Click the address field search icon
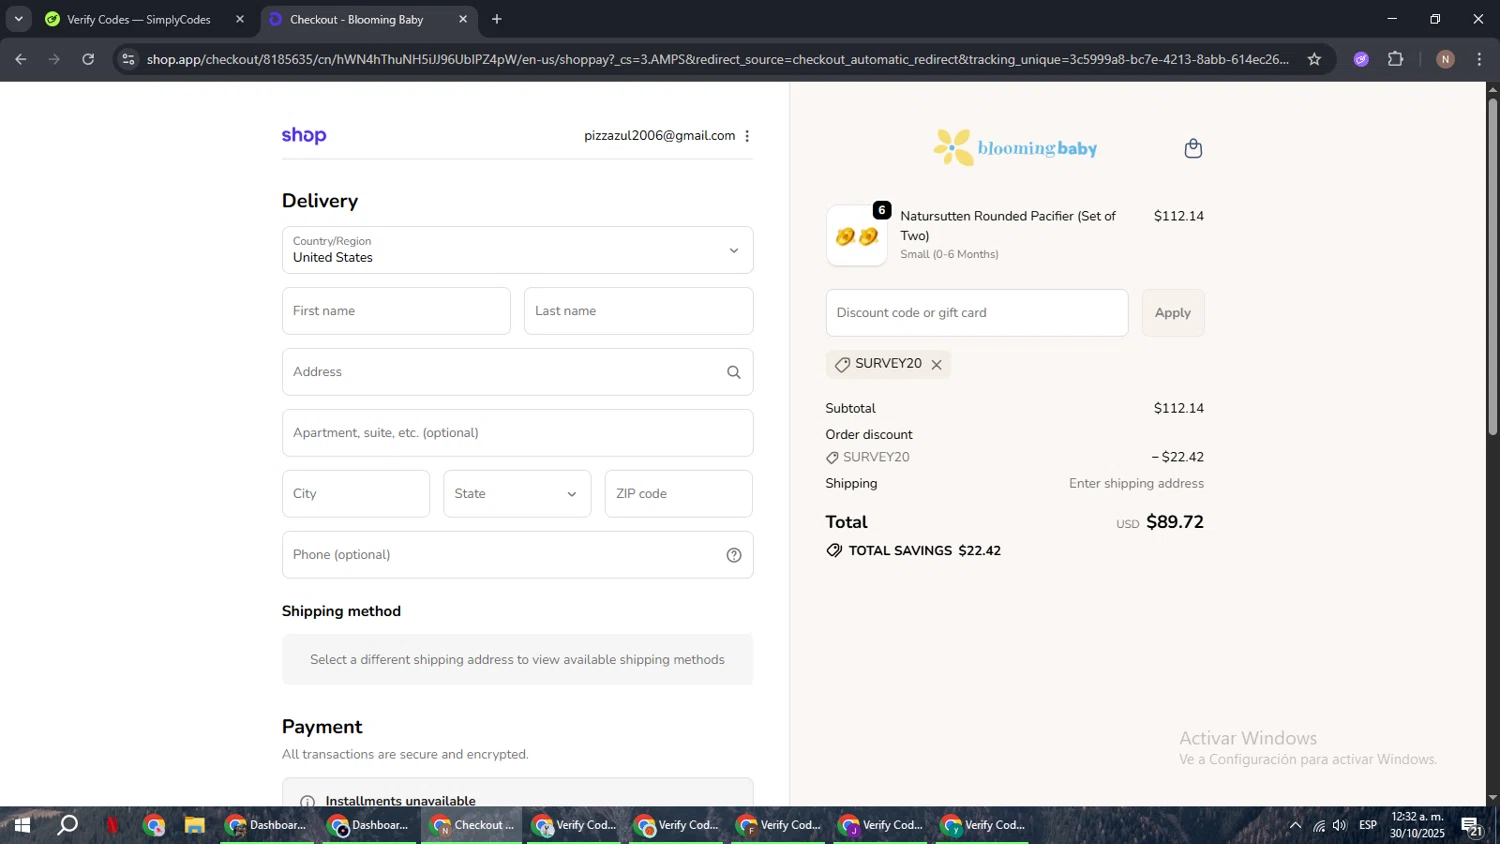1500x844 pixels. coord(734,372)
